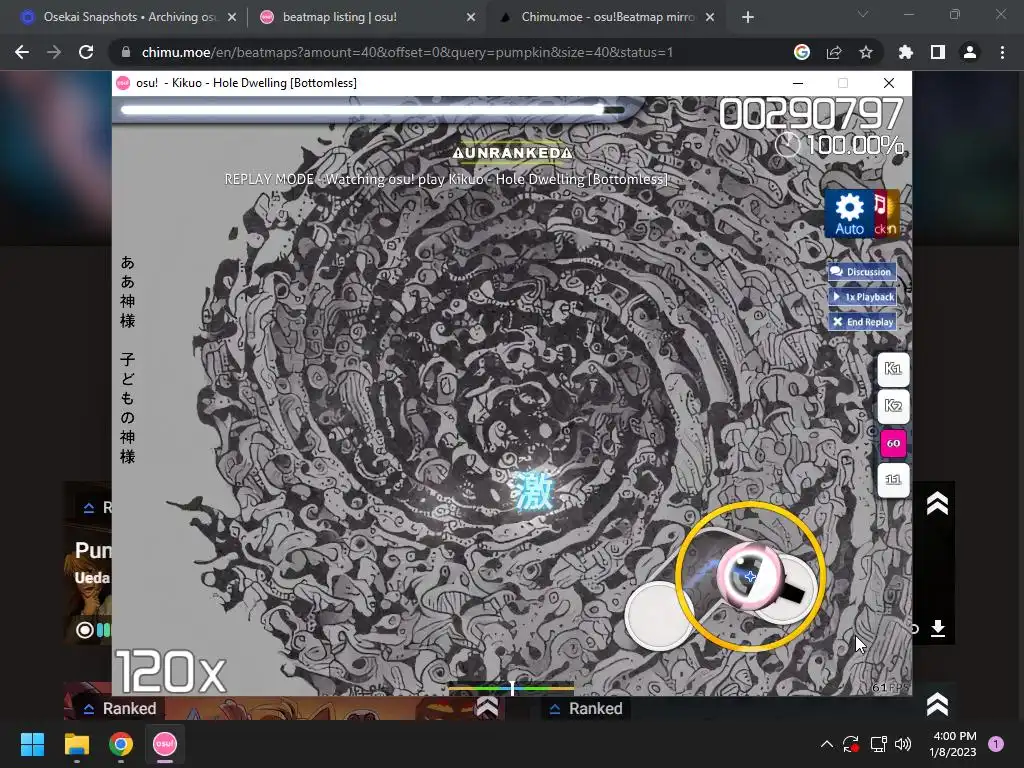Image resolution: width=1024 pixels, height=768 pixels.
Task: Share this page icon
Action: pos(834,52)
